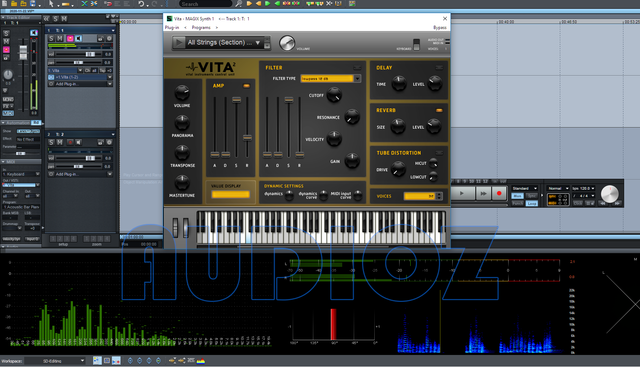640x367 pixels.
Task: Toggle the Keyboard switch in Vita header
Action: click(416, 44)
